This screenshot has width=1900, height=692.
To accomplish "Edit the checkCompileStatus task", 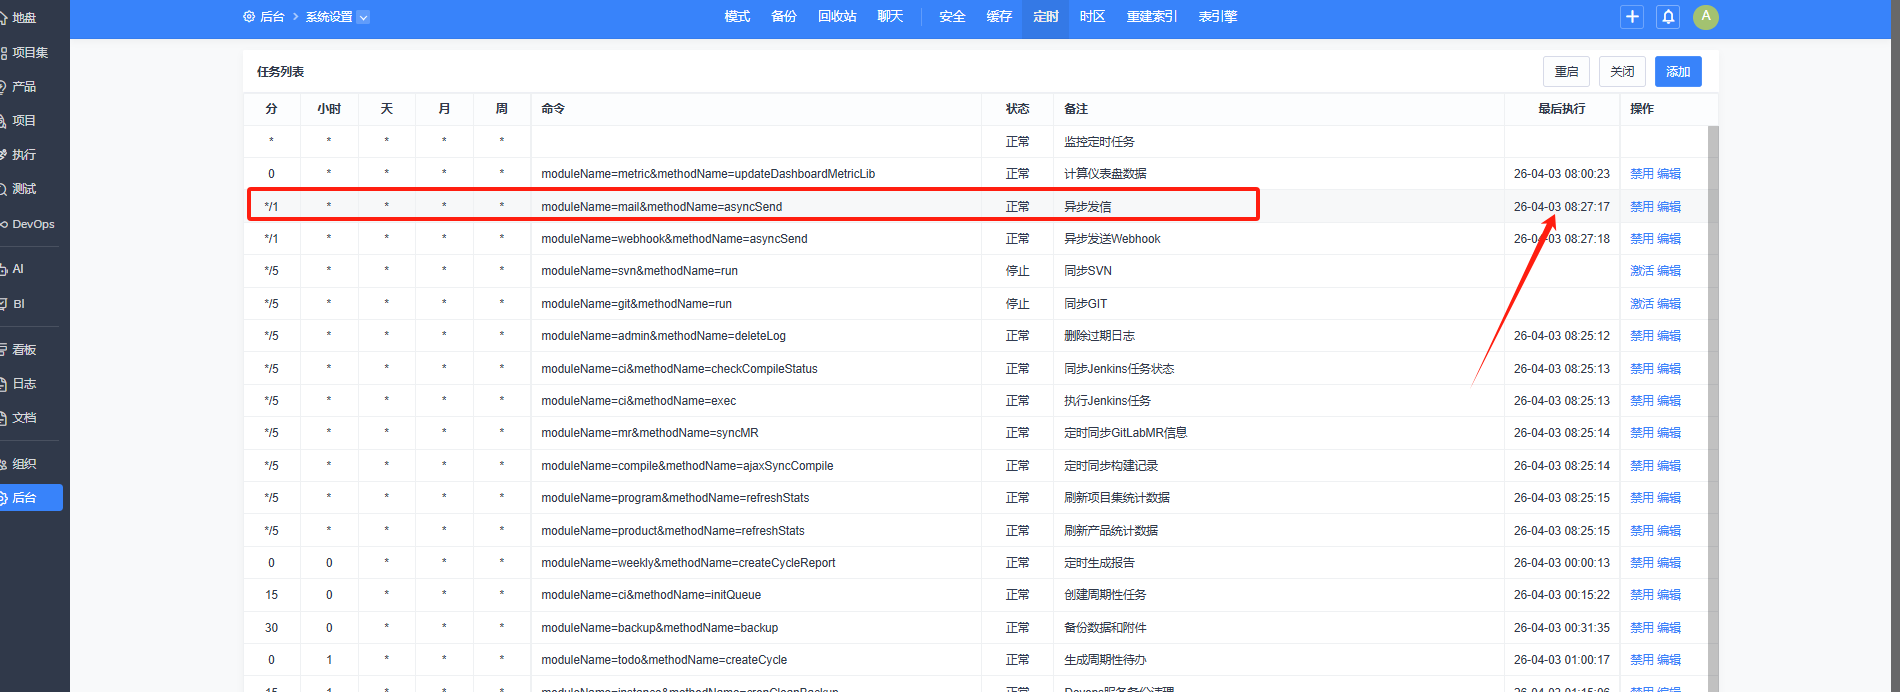I will 1669,369.
